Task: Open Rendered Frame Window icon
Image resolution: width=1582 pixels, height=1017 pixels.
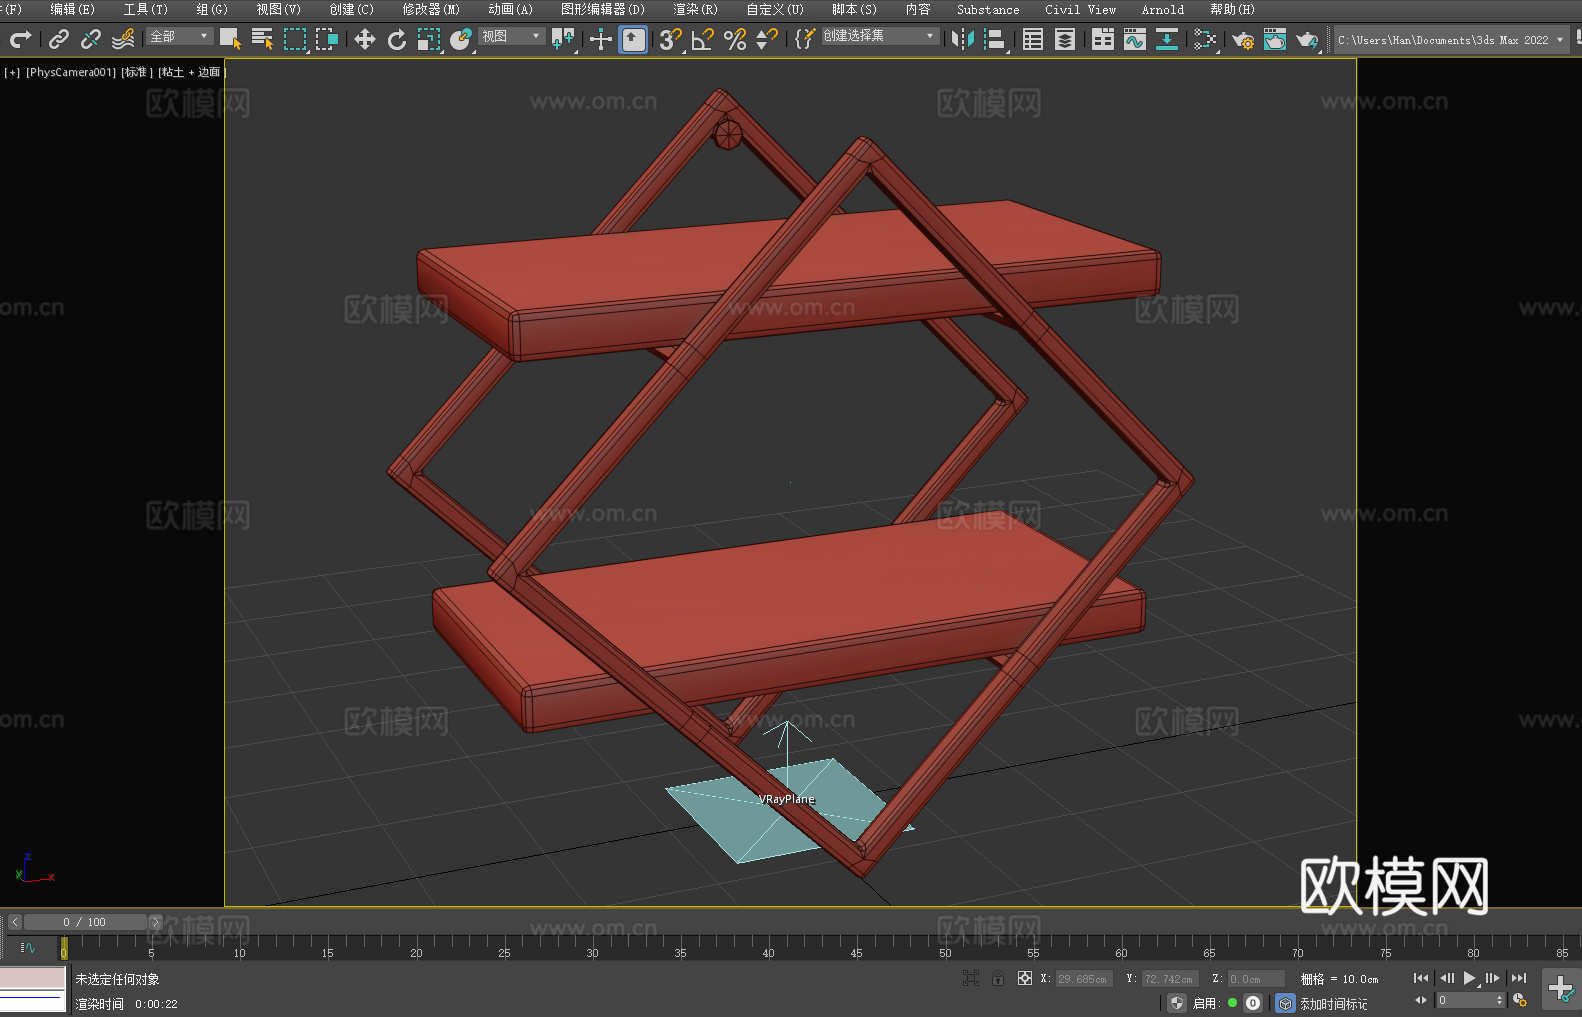Action: pyautogui.click(x=1275, y=40)
